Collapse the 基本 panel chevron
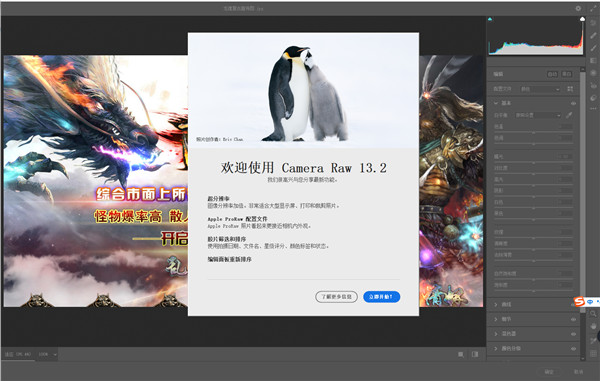 coord(496,103)
